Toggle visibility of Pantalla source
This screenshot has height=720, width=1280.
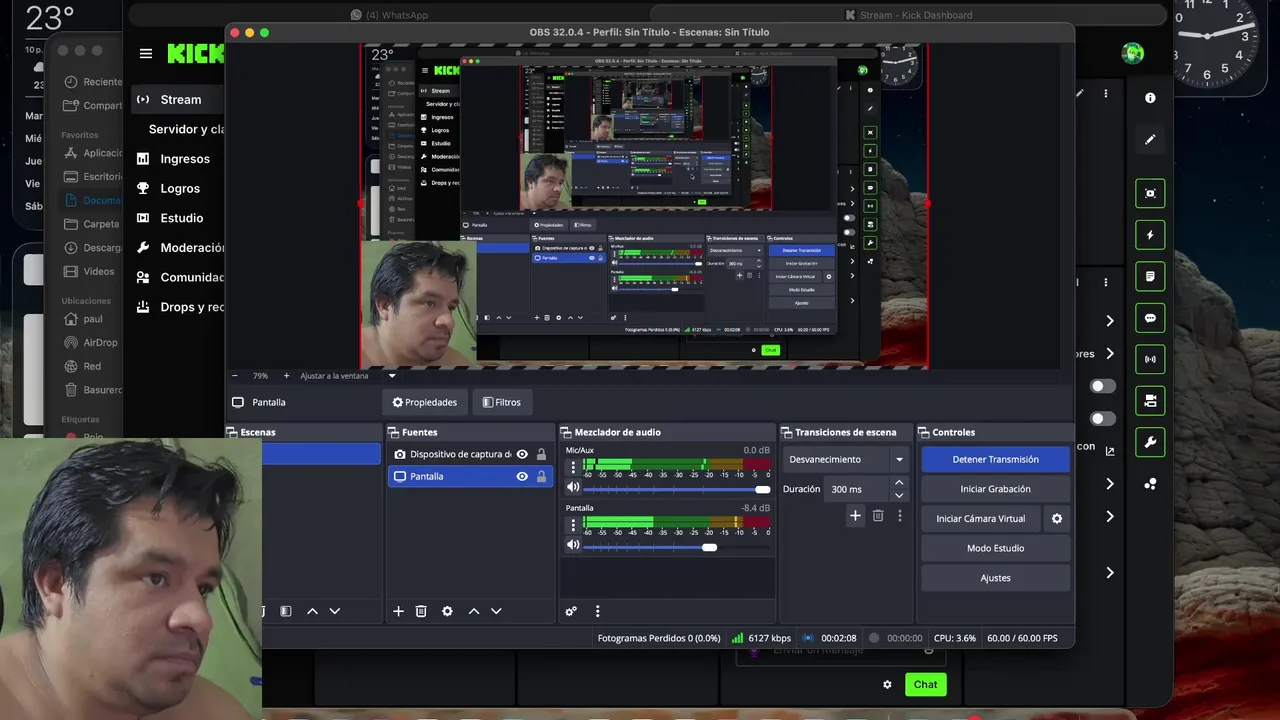coord(522,477)
